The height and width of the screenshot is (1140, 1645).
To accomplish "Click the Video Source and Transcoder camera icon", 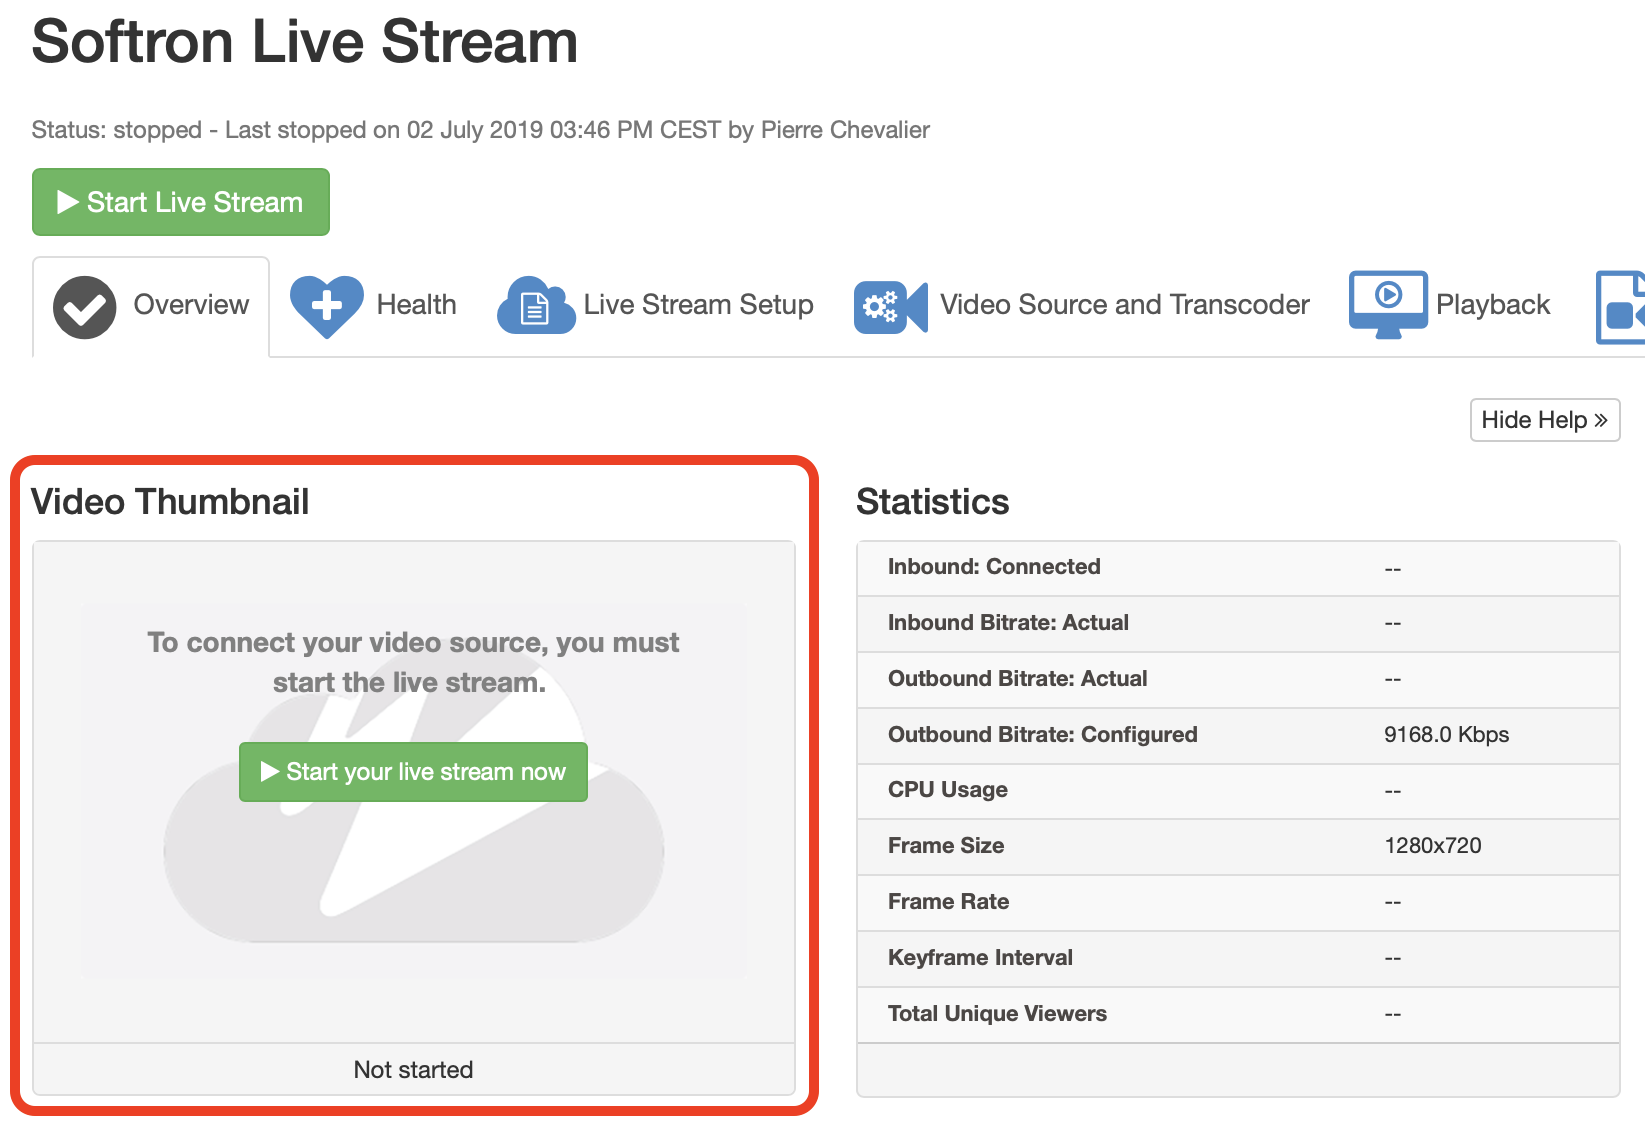I will [890, 307].
